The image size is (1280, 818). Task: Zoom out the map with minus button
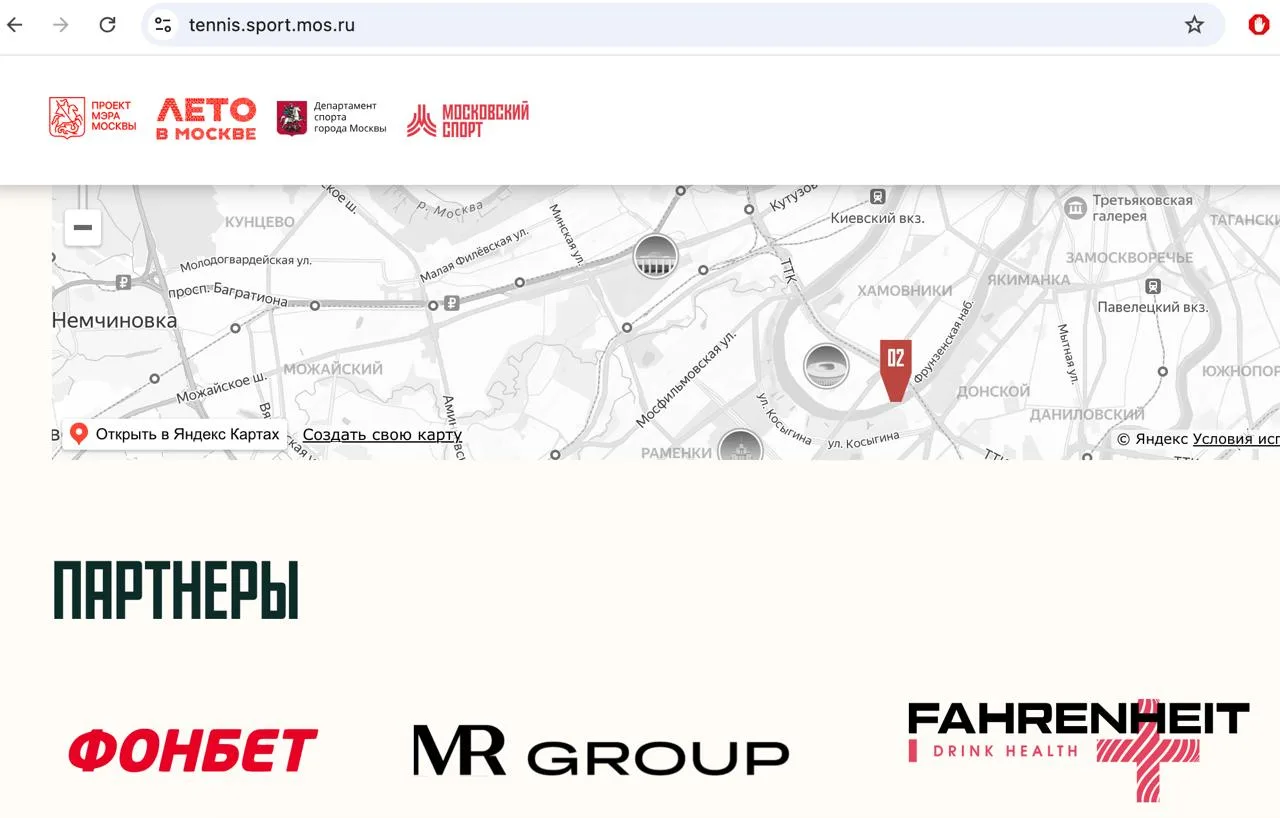tap(83, 228)
